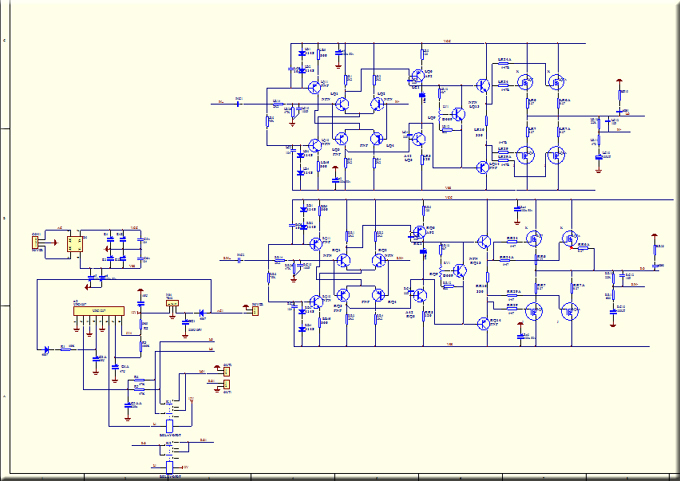The width and height of the screenshot is (680, 481).
Task: Select the lower channel bottom-right output MOSFET
Action: [x=569, y=310]
